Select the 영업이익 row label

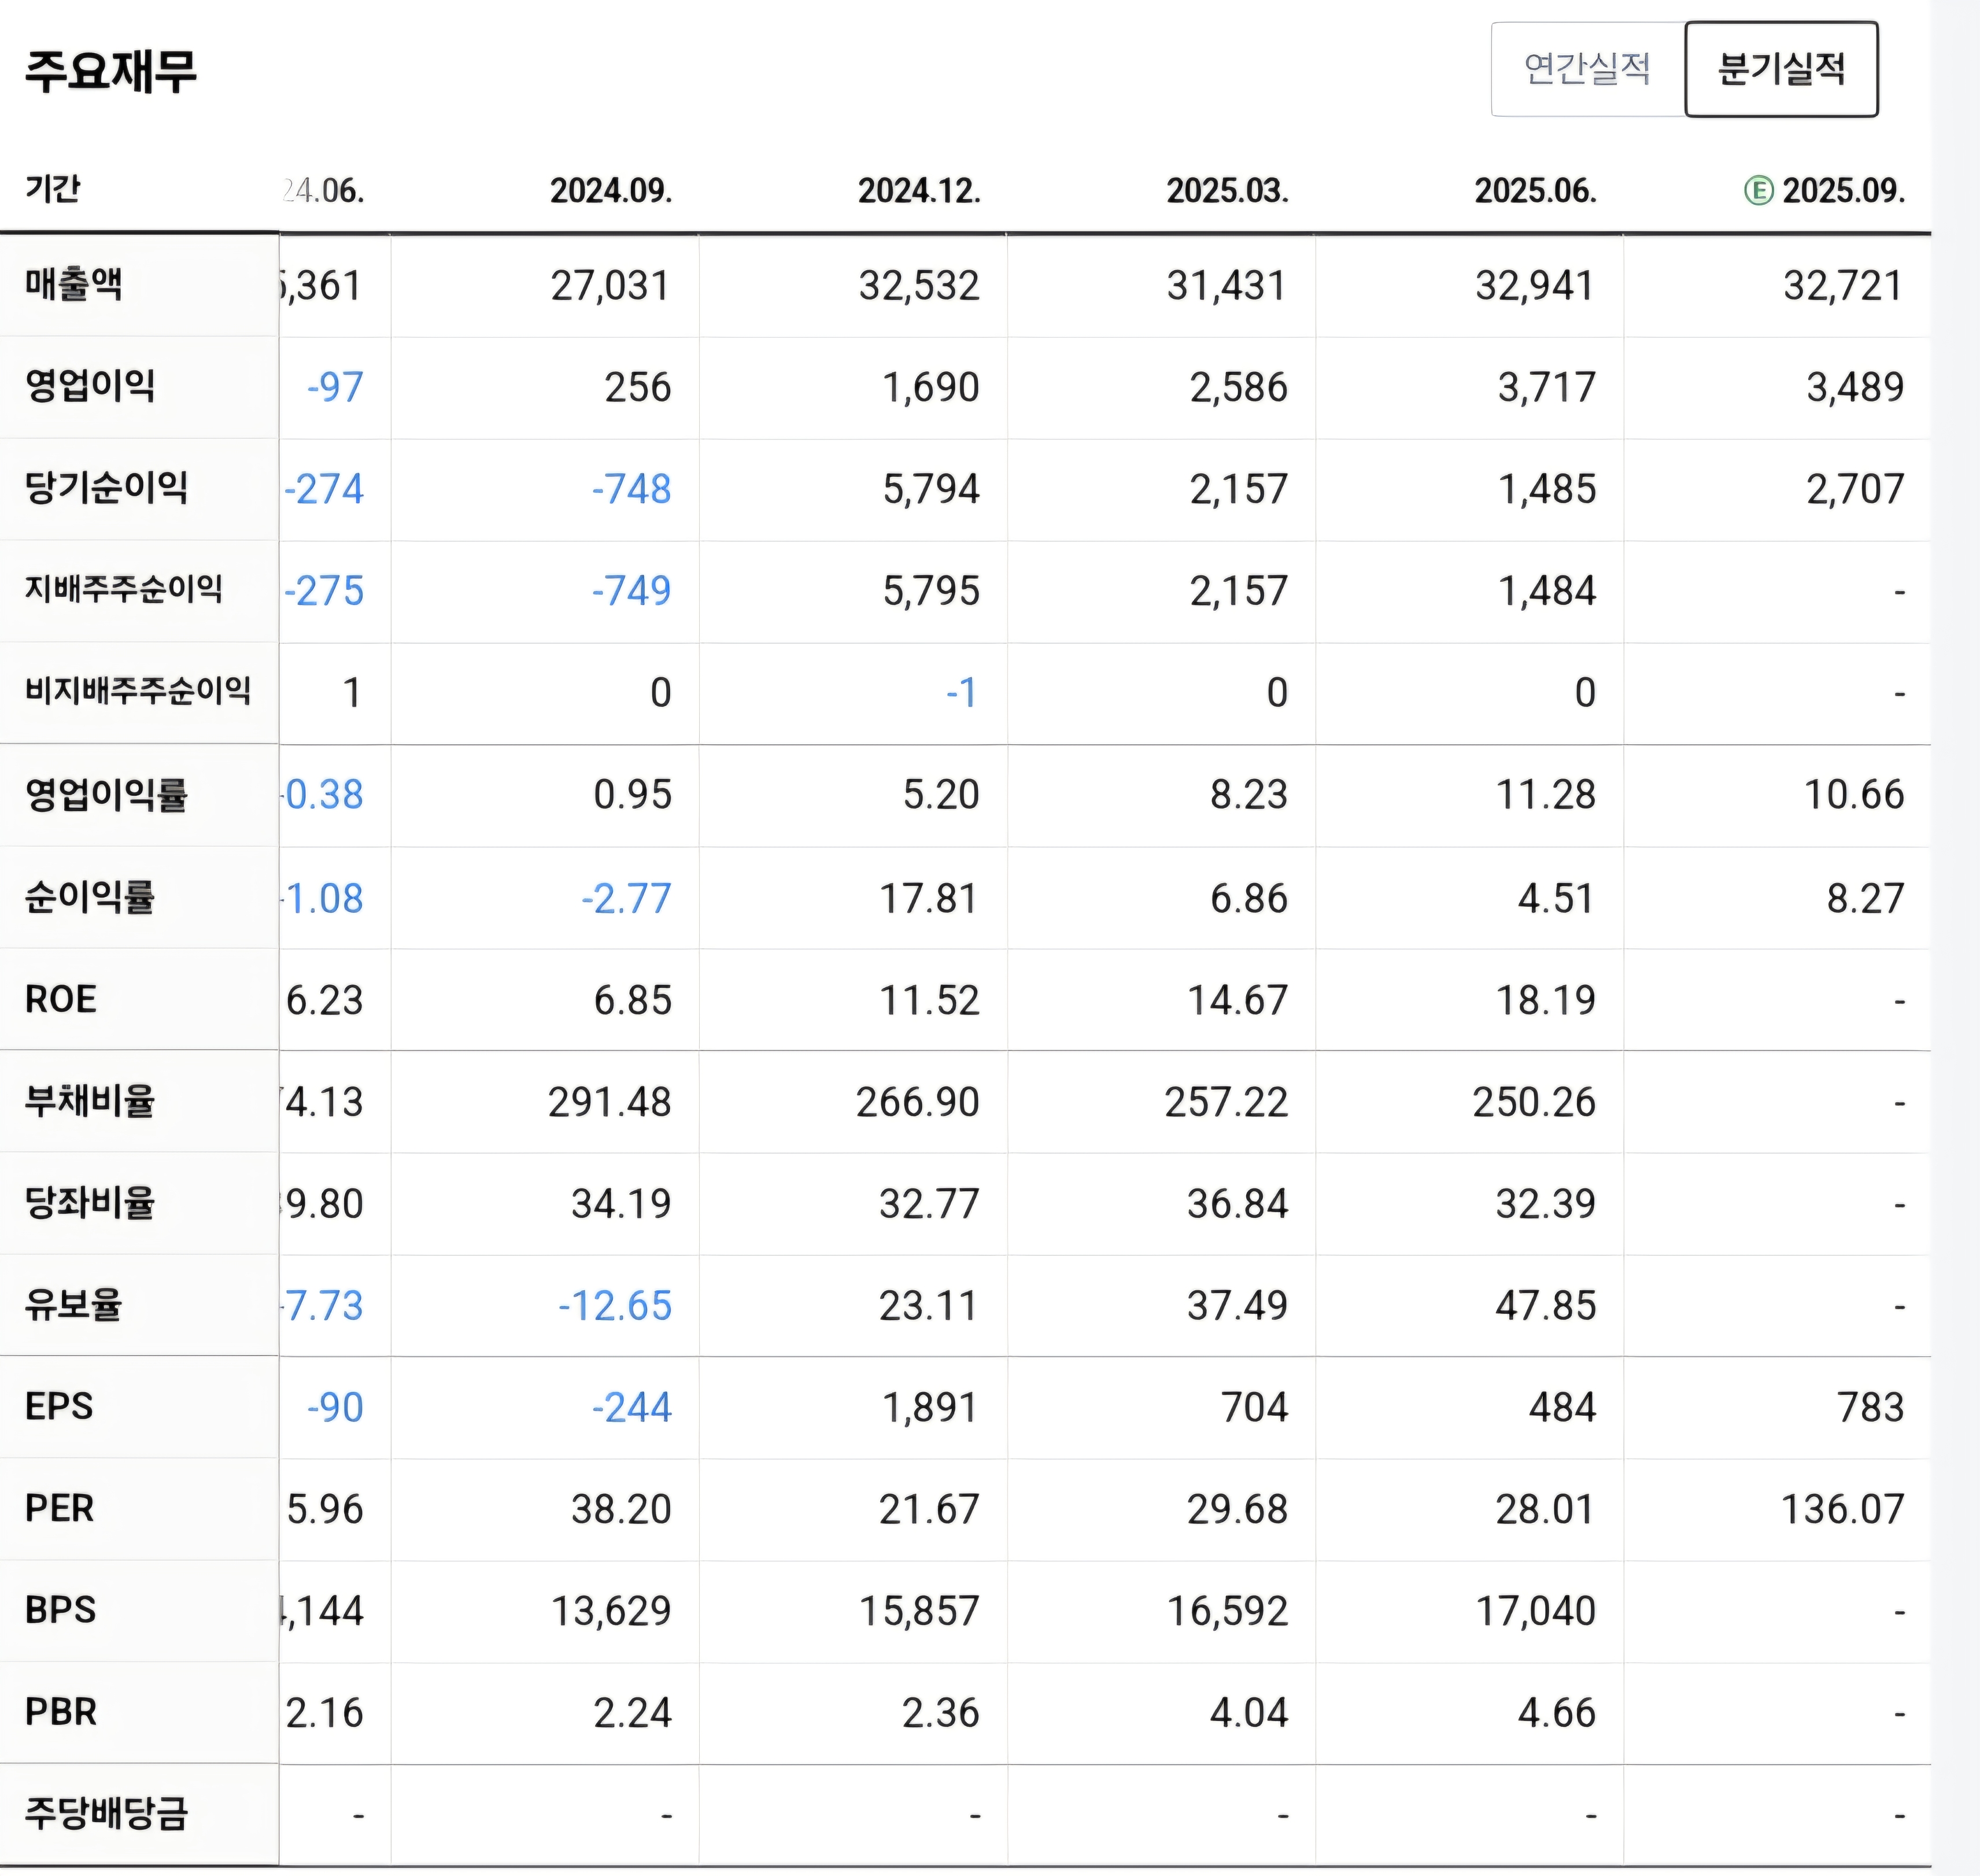pyautogui.click(x=90, y=386)
